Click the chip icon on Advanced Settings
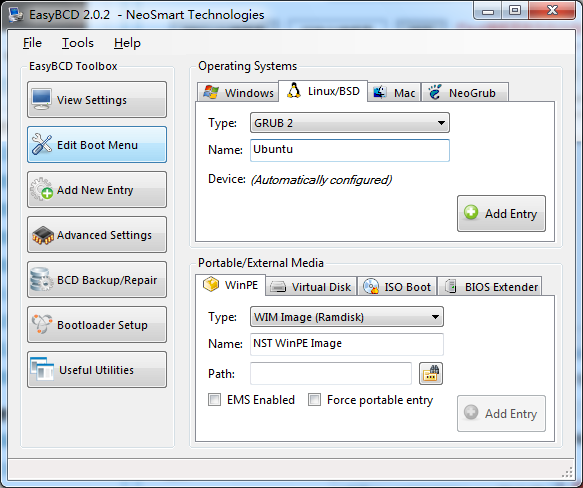583x488 pixels. click(x=42, y=235)
